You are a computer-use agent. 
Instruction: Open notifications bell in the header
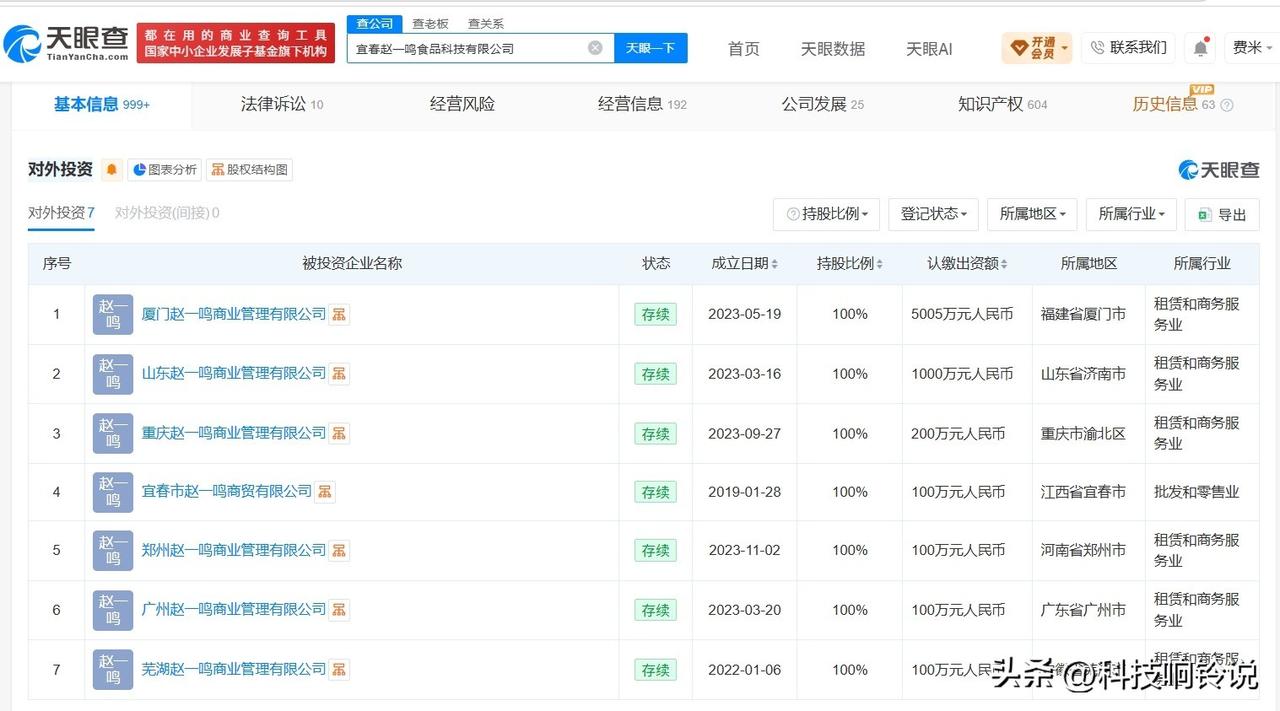click(x=1200, y=47)
